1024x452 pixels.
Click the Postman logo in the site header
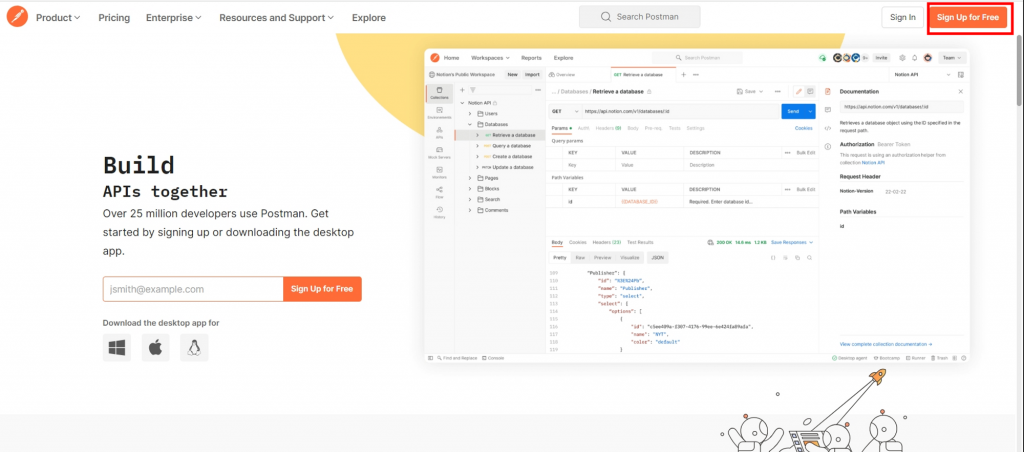click(x=18, y=17)
